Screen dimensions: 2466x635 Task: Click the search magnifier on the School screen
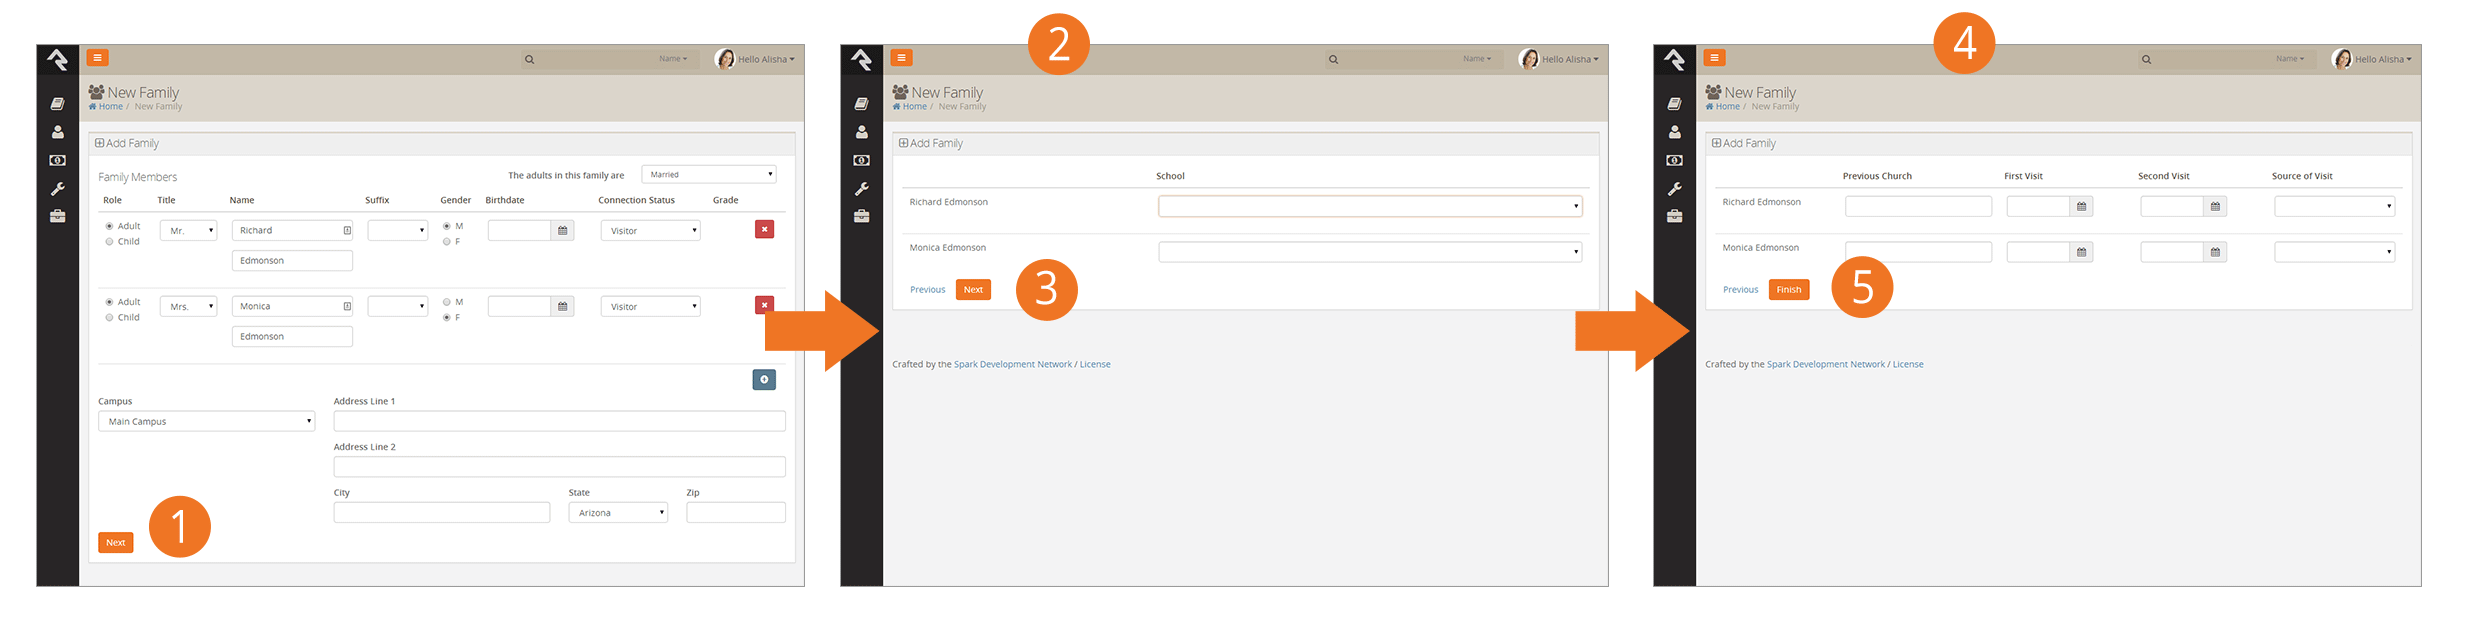(1334, 60)
